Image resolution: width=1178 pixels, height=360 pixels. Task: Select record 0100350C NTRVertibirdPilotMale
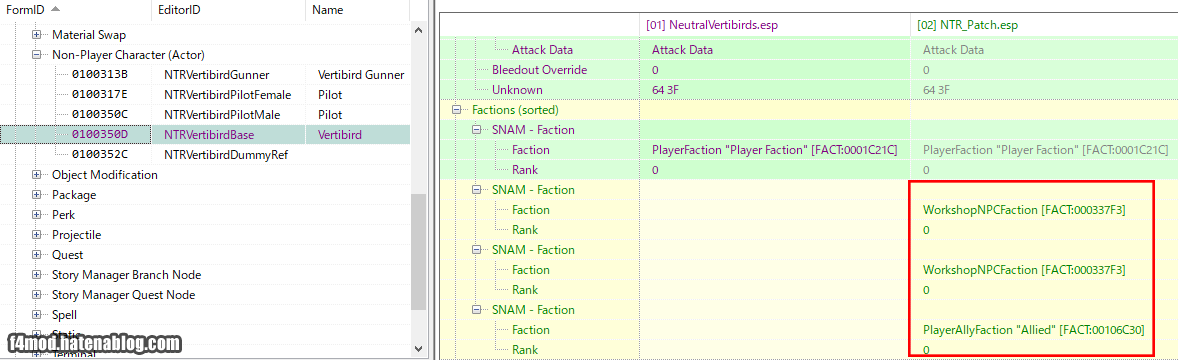(x=205, y=115)
